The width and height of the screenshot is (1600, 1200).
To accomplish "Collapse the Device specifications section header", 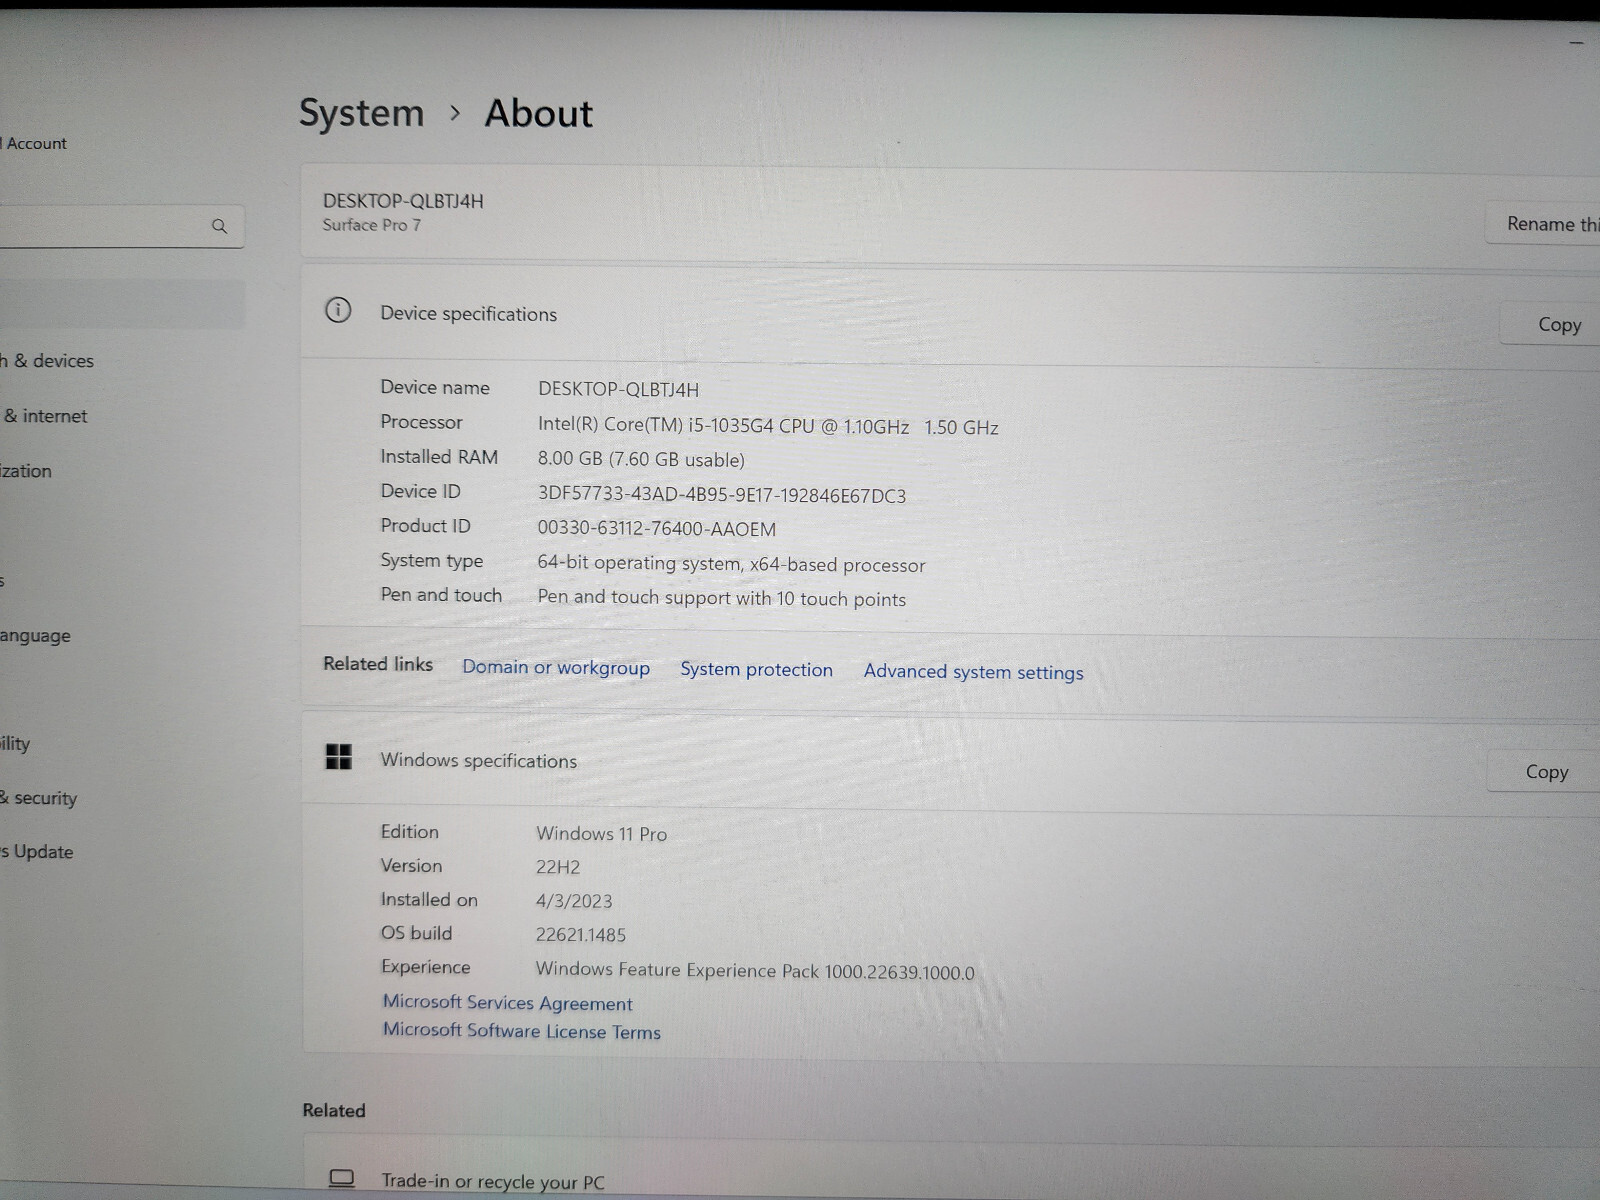I will point(950,314).
